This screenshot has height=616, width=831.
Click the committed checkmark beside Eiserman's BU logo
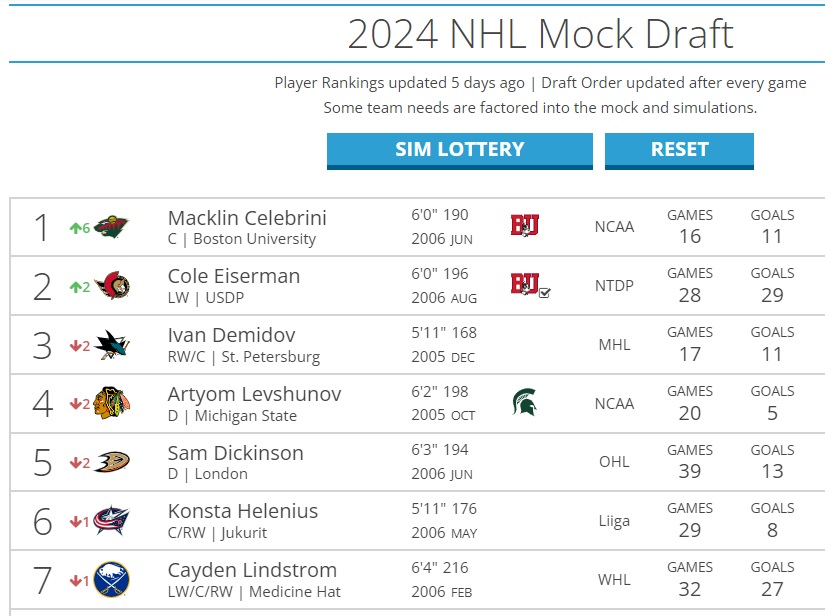(545, 293)
